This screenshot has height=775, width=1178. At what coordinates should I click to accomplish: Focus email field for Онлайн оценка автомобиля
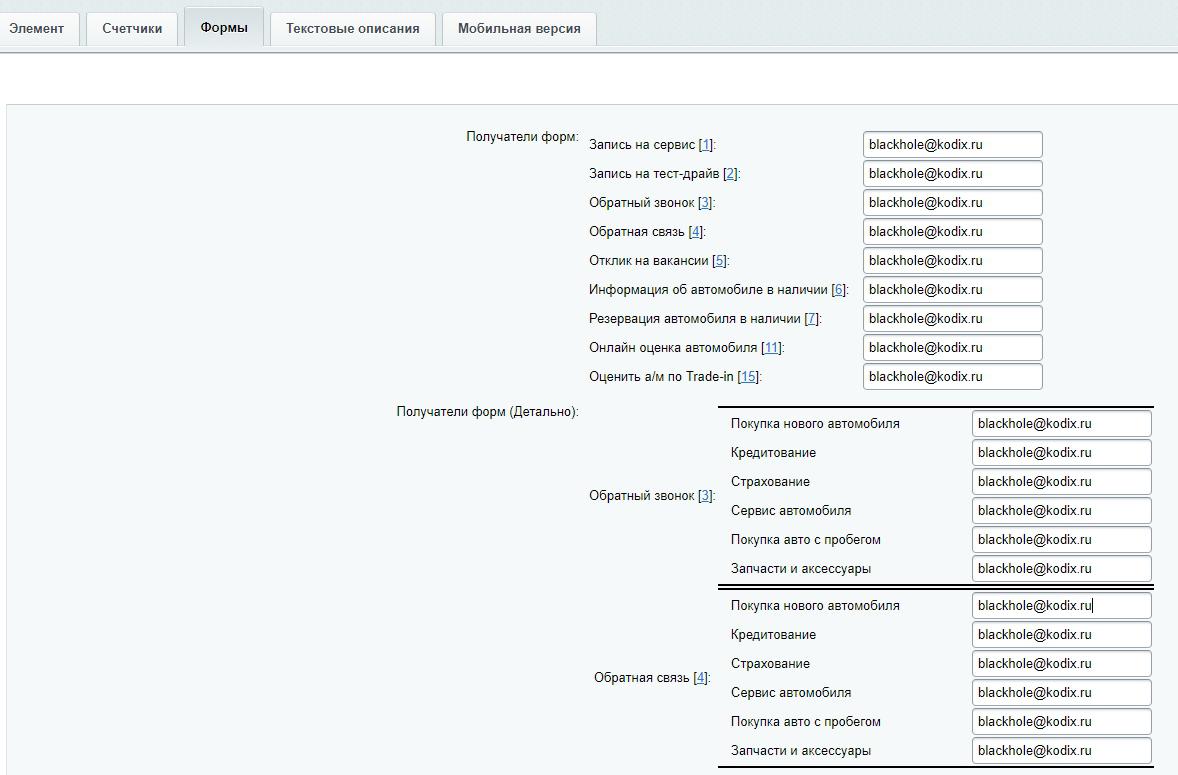[953, 348]
